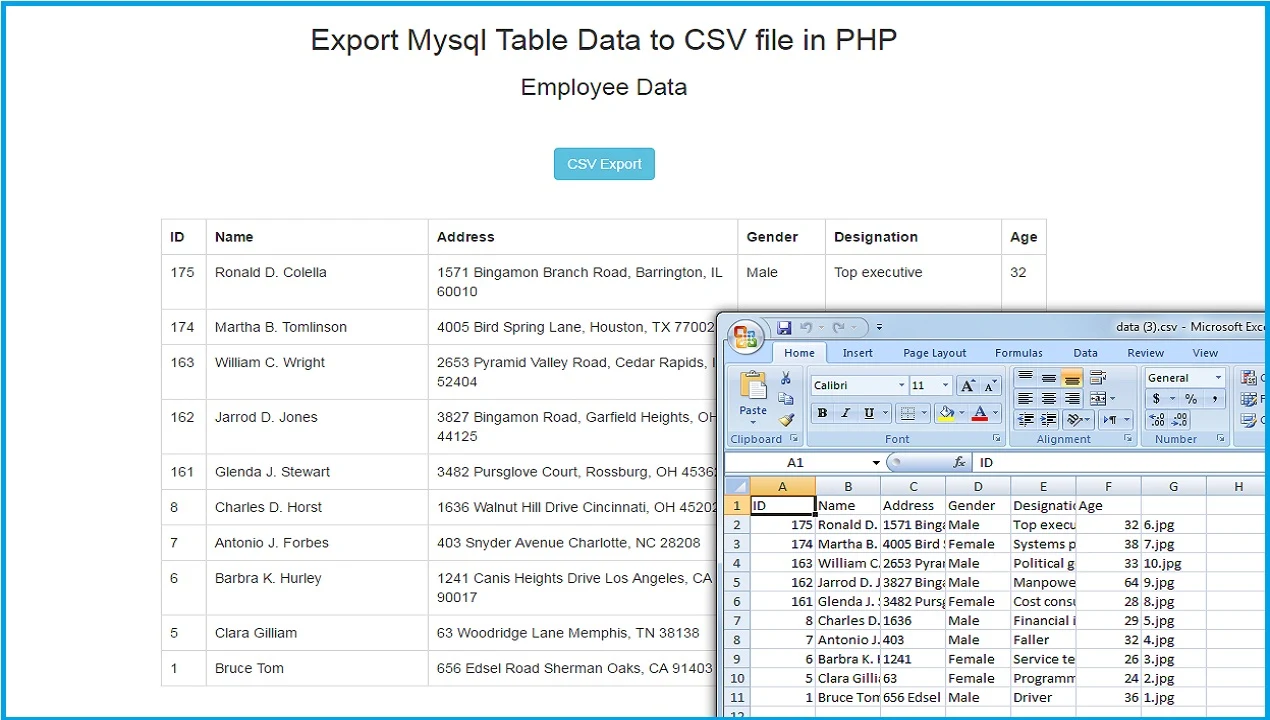Viewport: 1270px width, 720px height.
Task: Select cell containing 6.jpg in column G
Action: (x=1173, y=525)
